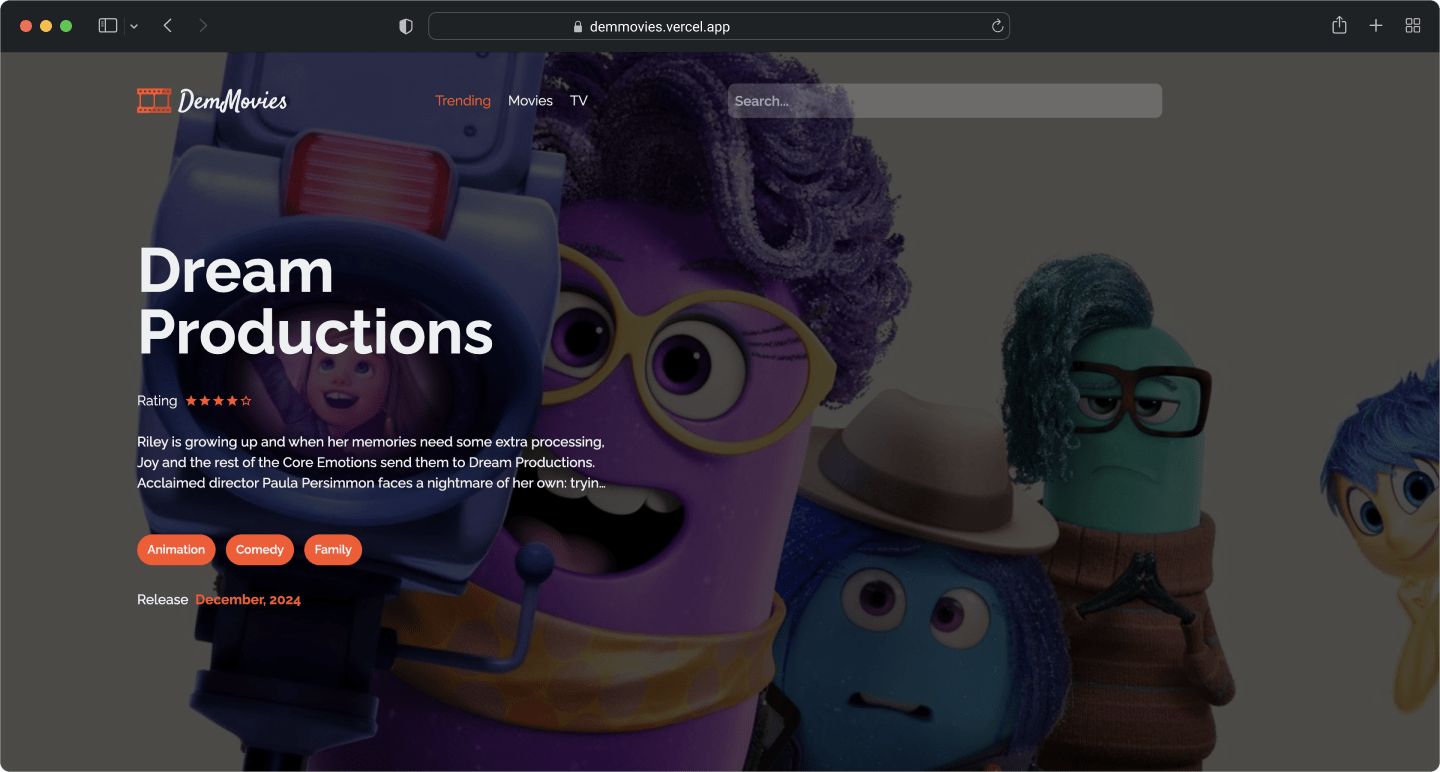
Task: Open the Safari share icon
Action: coord(1339,26)
